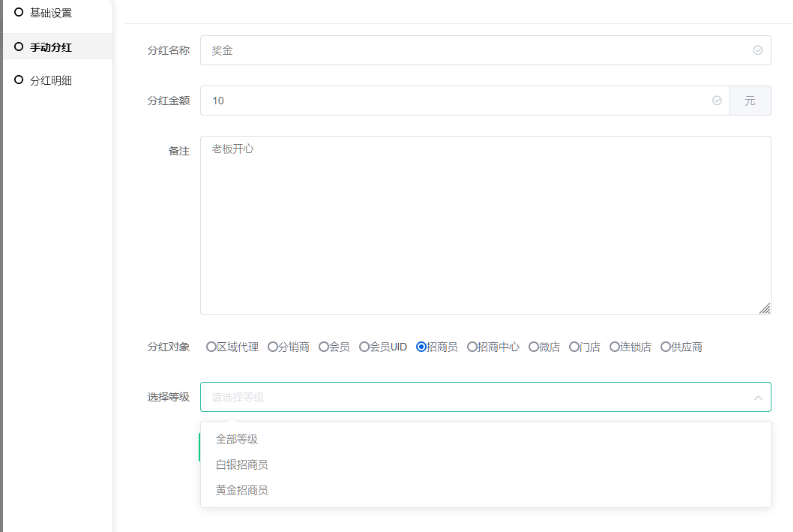This screenshot has height=532, width=793.
Task: Select the 会员UID radio button
Action: pyautogui.click(x=364, y=347)
